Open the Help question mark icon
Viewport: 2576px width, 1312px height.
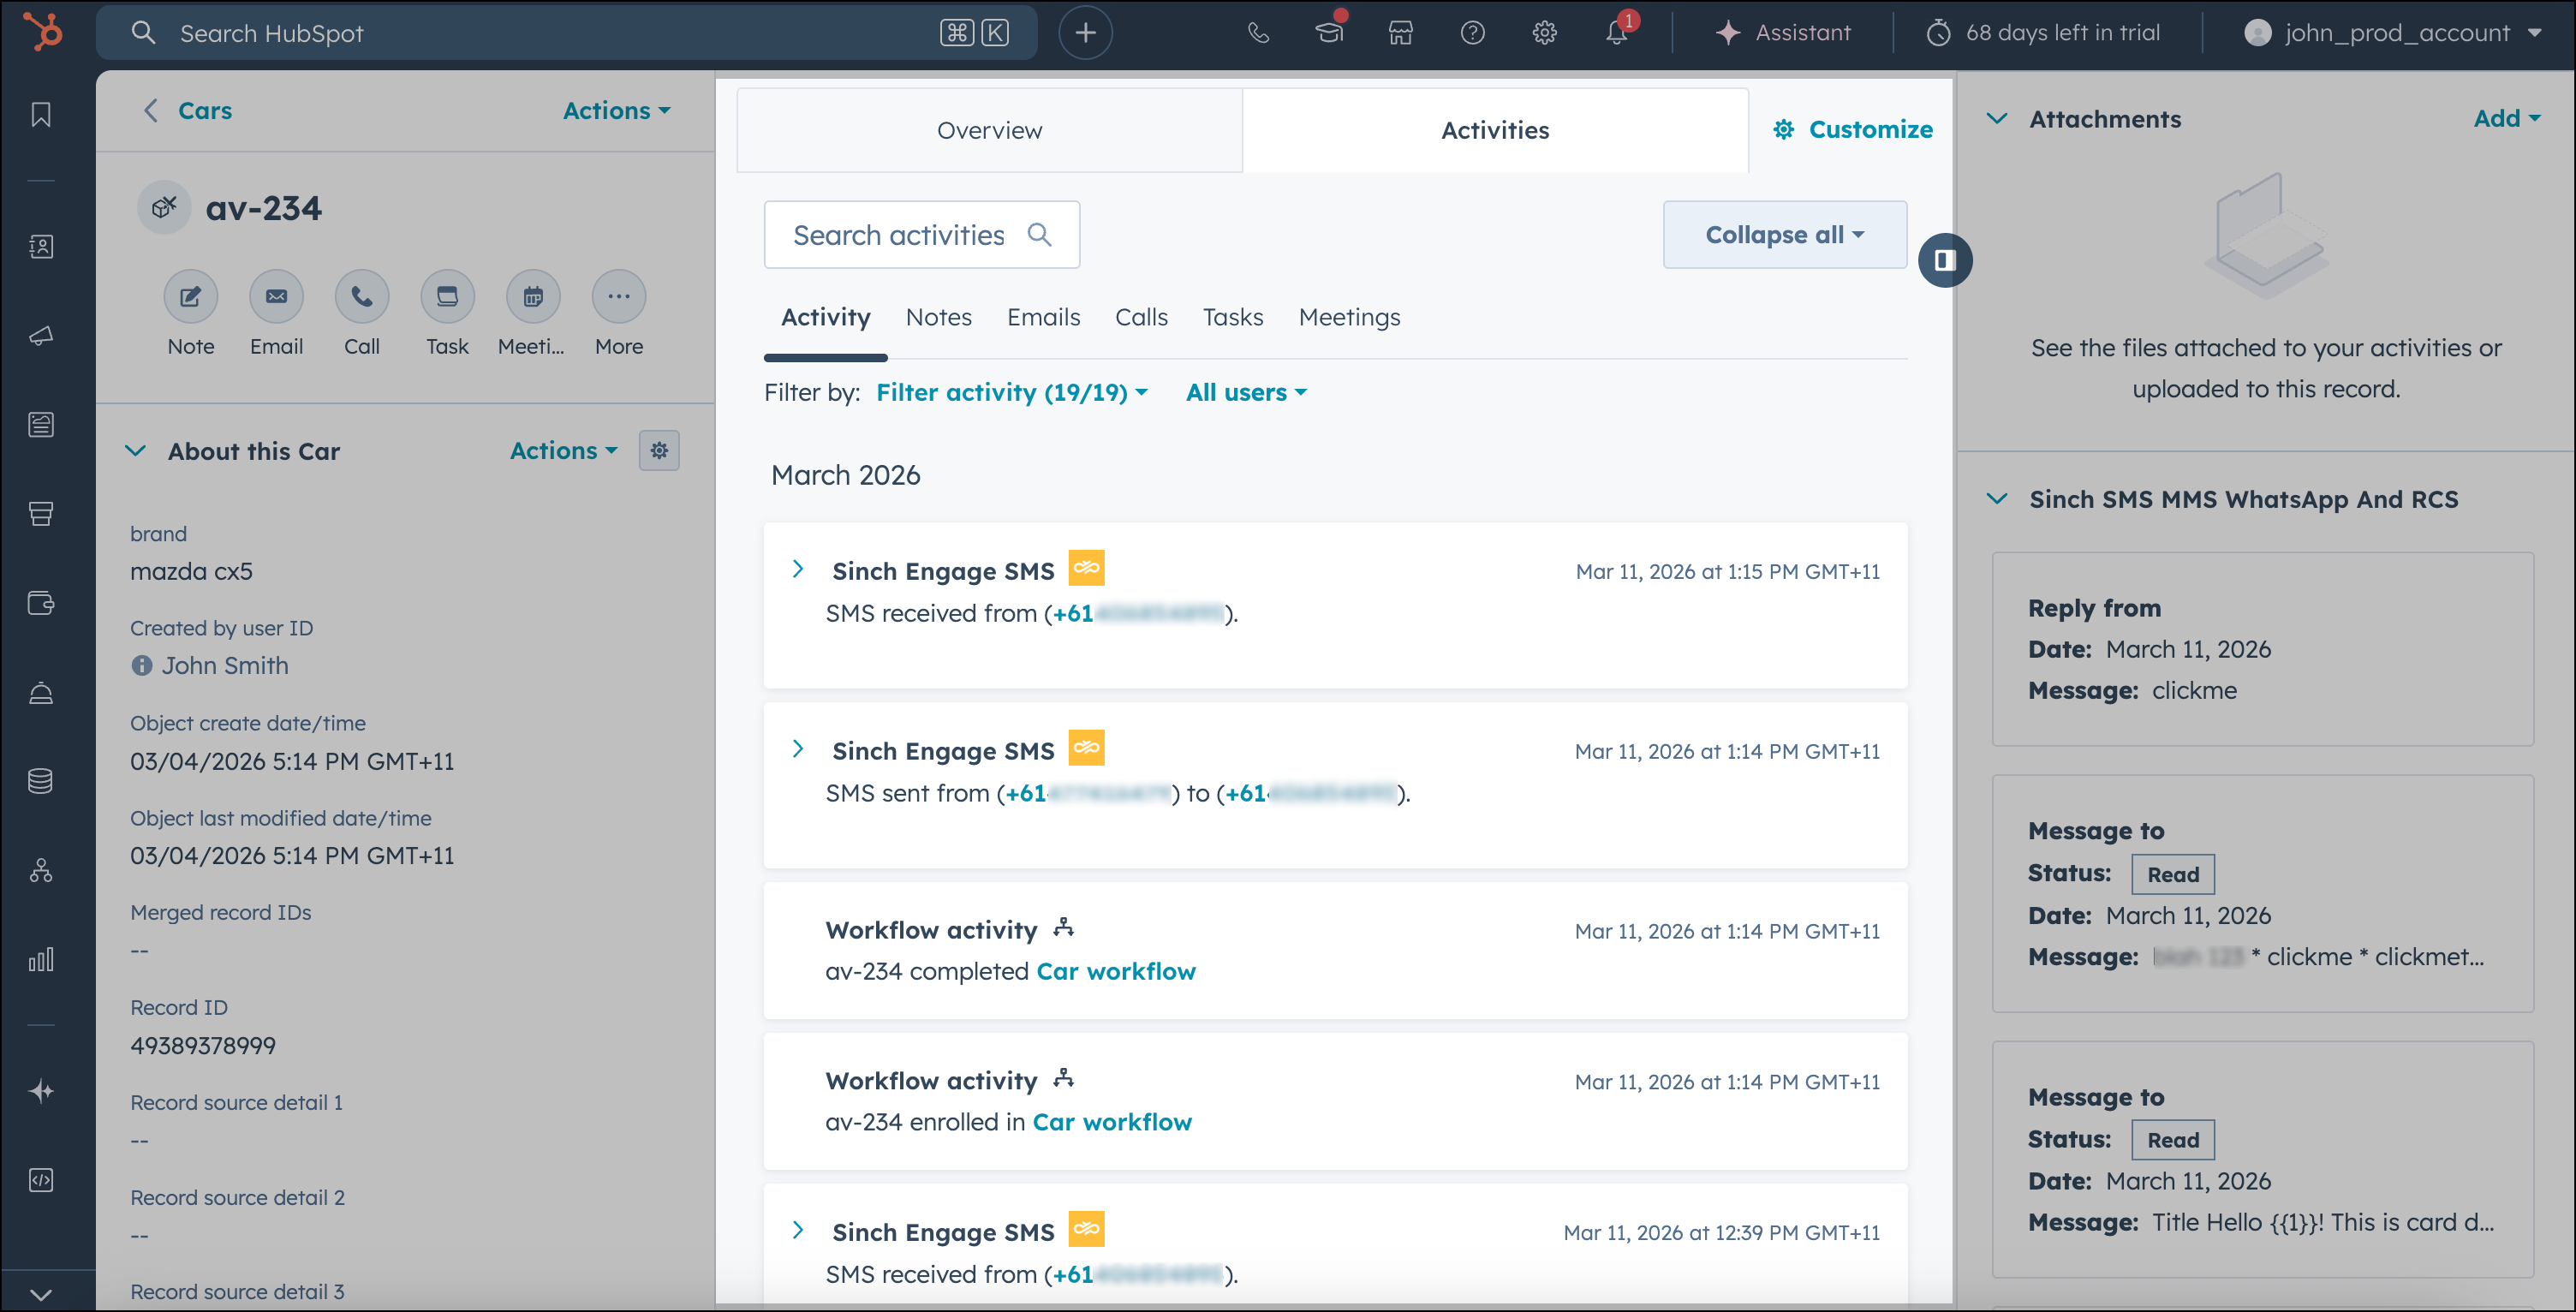pyautogui.click(x=1472, y=33)
